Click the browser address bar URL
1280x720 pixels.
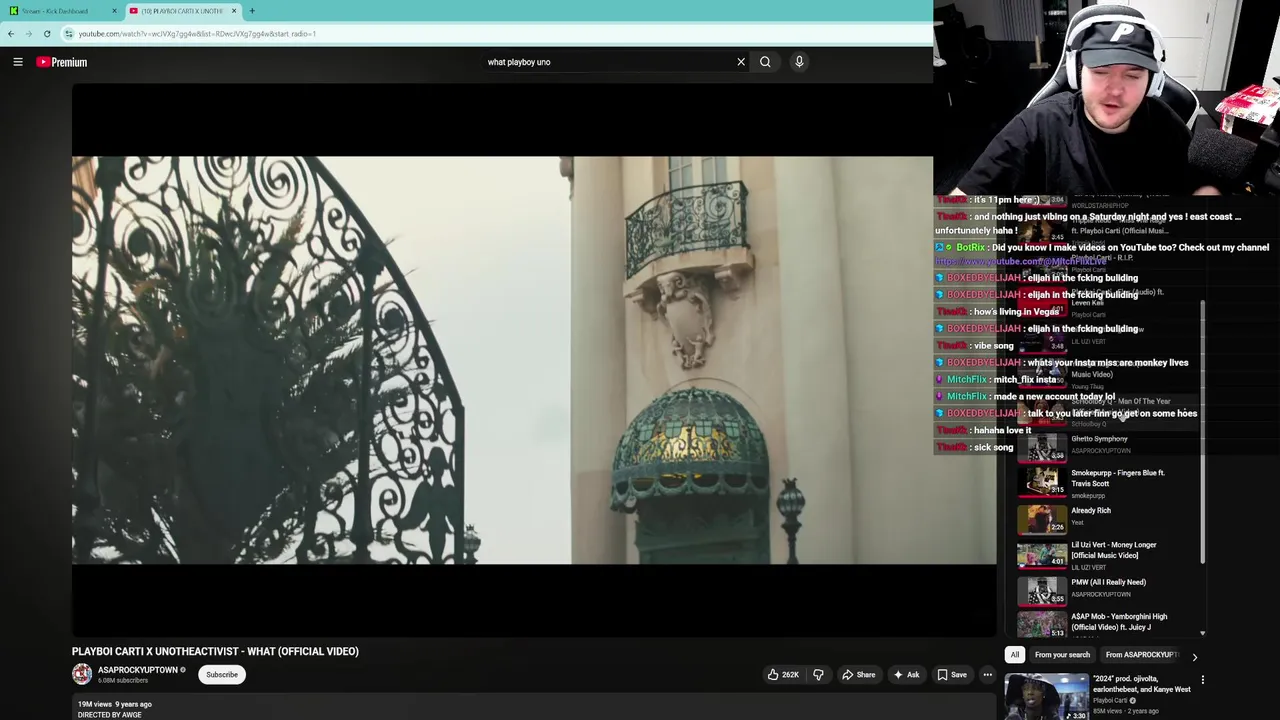pos(197,34)
